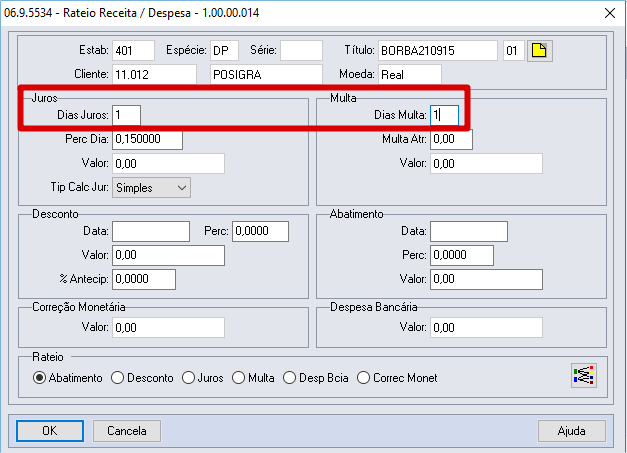
Task: Click the Desconto Data field
Action: pos(151,231)
